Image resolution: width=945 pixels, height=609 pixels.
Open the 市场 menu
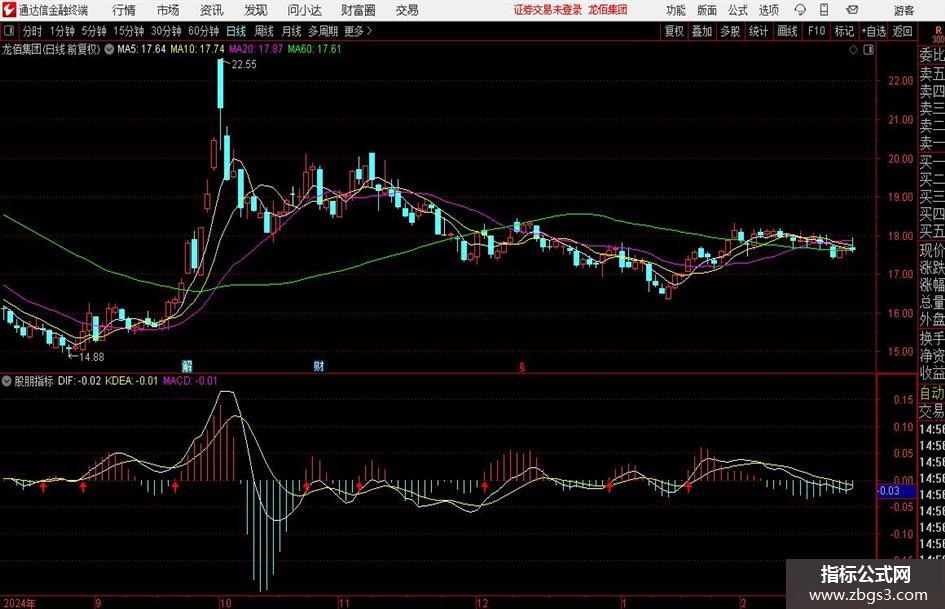(x=168, y=10)
